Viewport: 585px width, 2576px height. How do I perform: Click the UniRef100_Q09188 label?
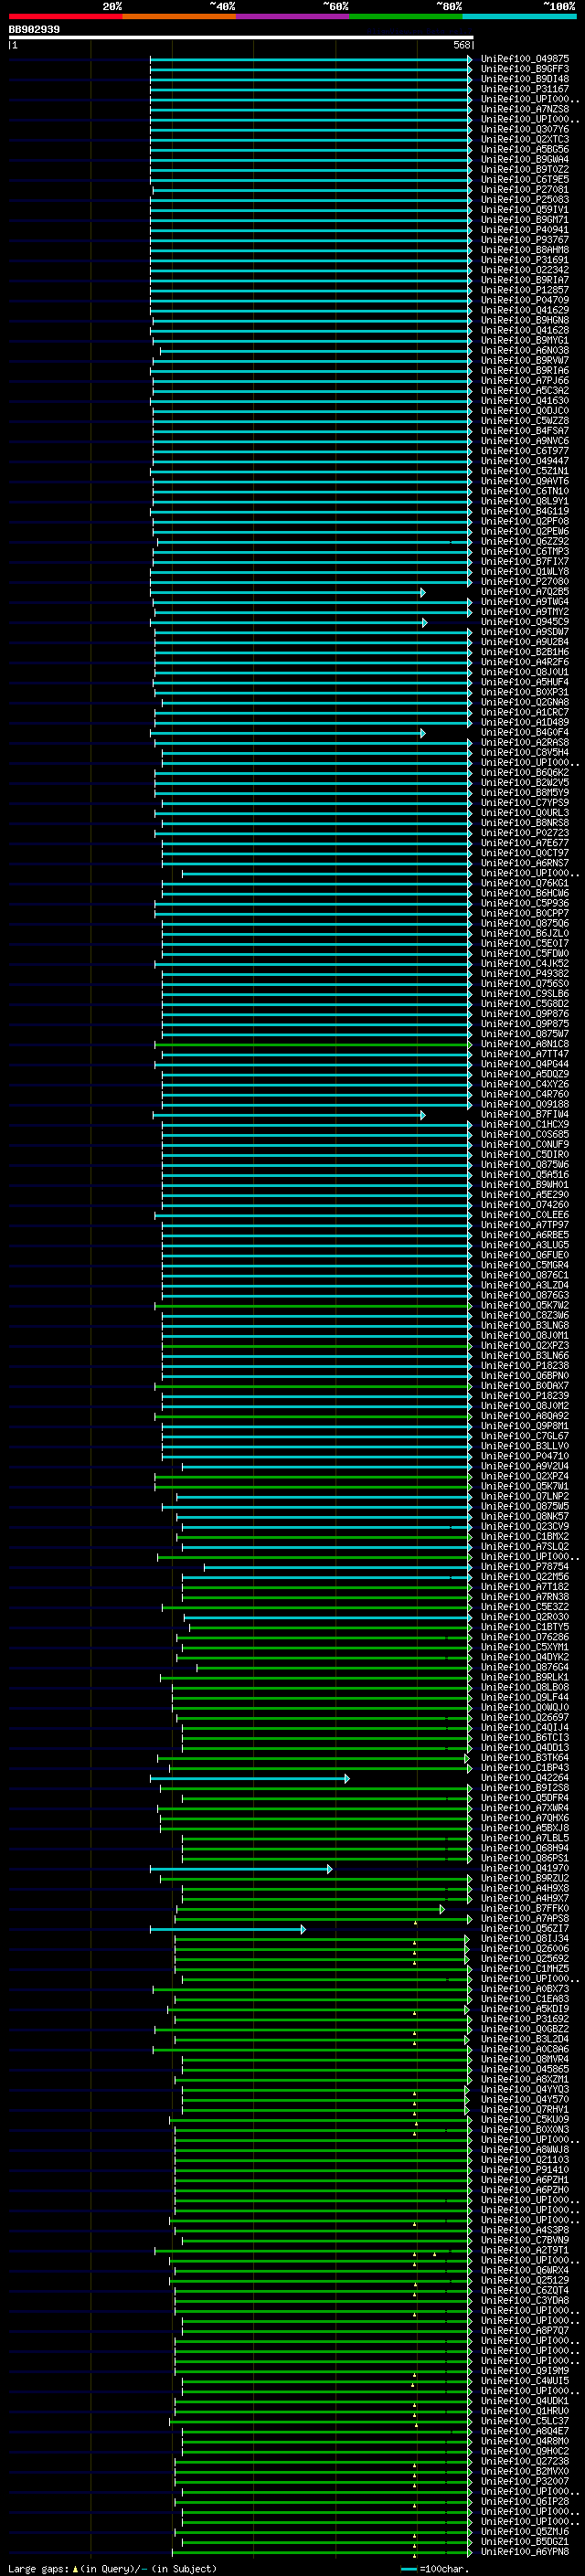[524, 1104]
